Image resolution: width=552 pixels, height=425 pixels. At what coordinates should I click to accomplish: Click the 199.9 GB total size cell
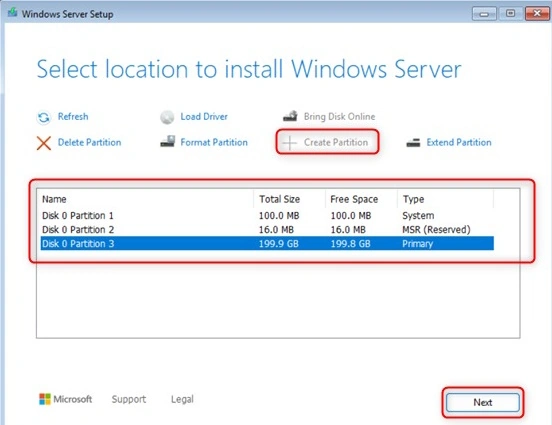point(279,244)
